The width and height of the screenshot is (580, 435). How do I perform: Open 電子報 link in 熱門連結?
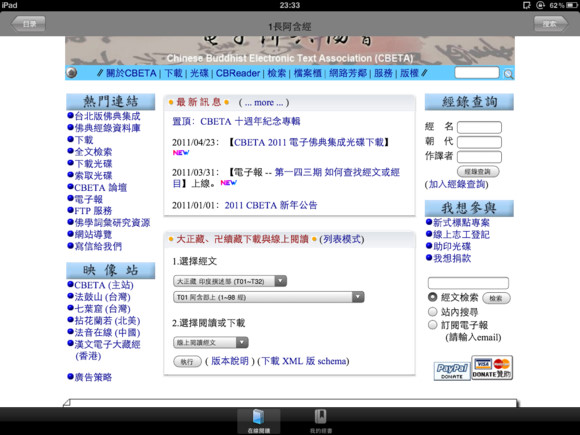click(x=88, y=199)
